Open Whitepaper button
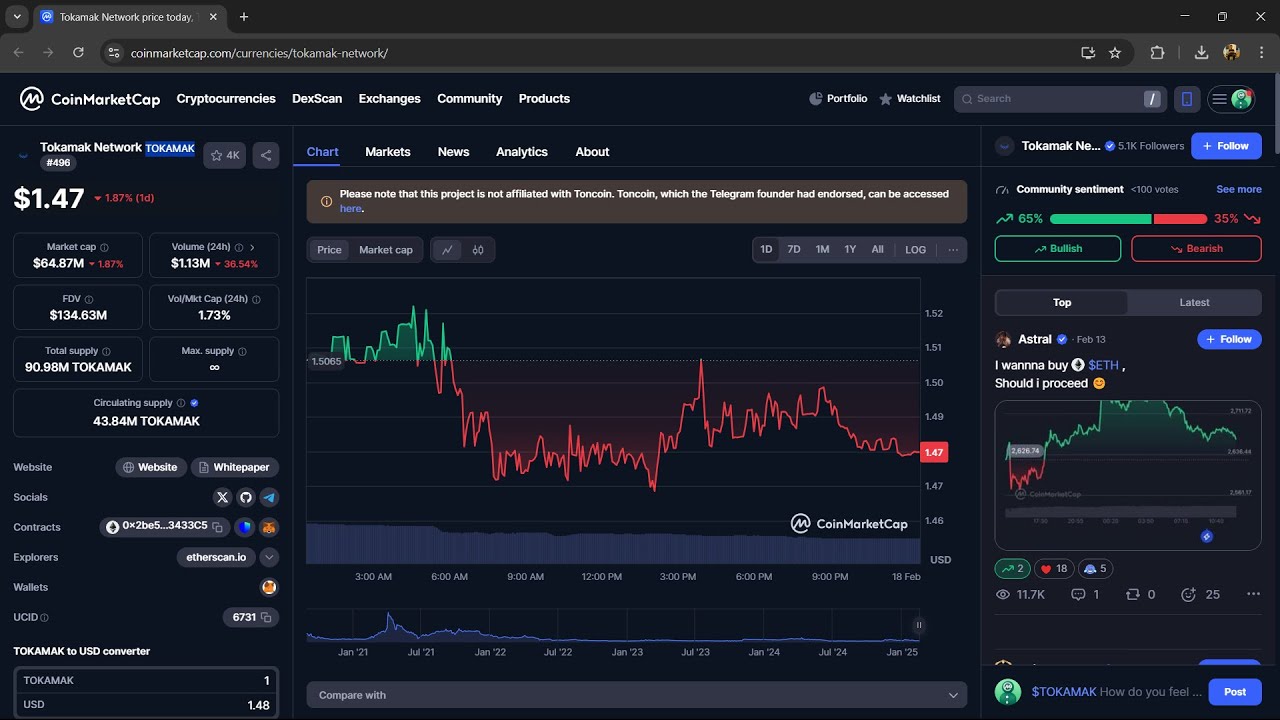1280x720 pixels. tap(234, 467)
